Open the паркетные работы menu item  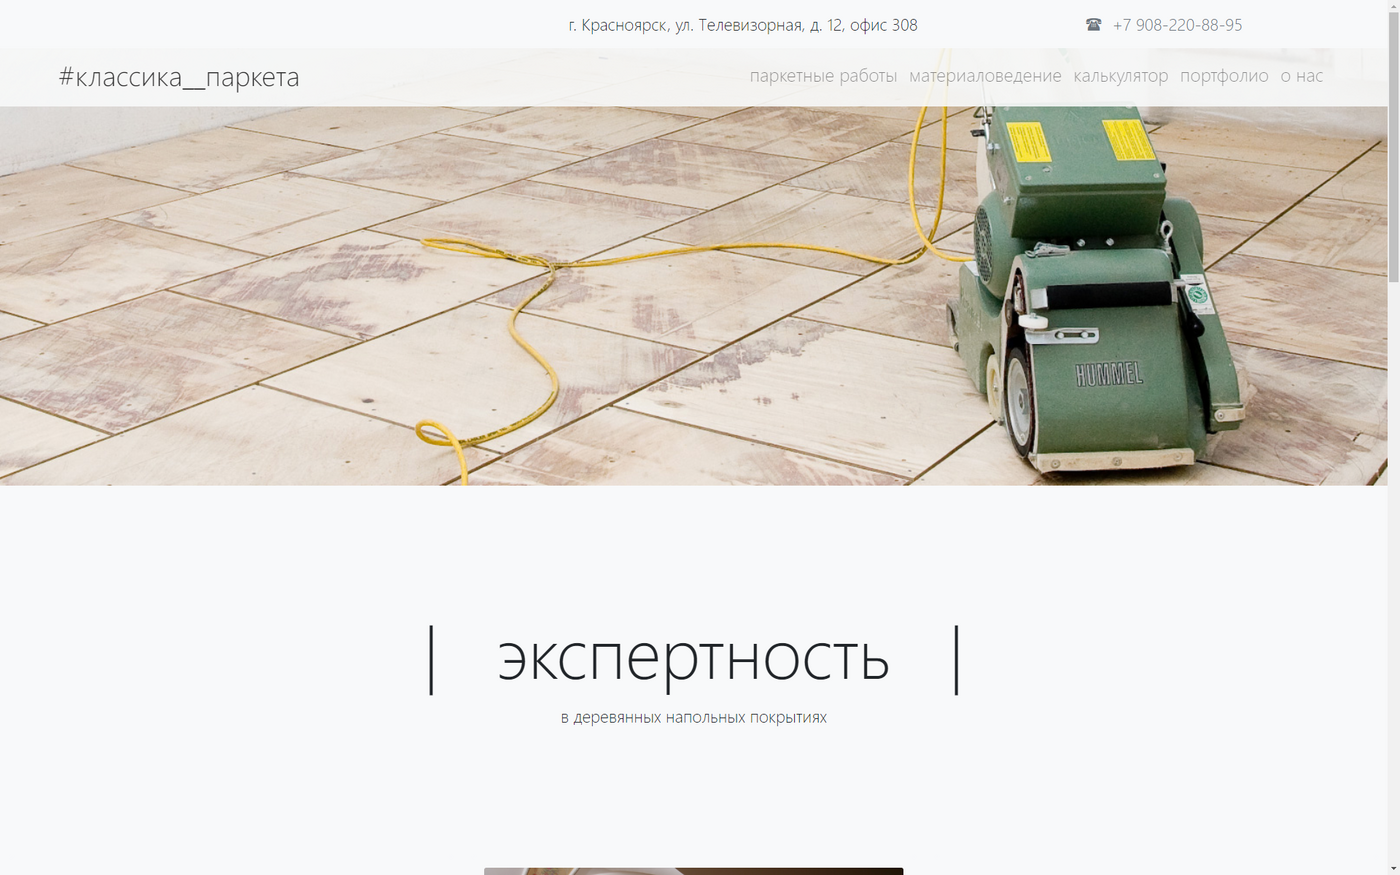[823, 76]
